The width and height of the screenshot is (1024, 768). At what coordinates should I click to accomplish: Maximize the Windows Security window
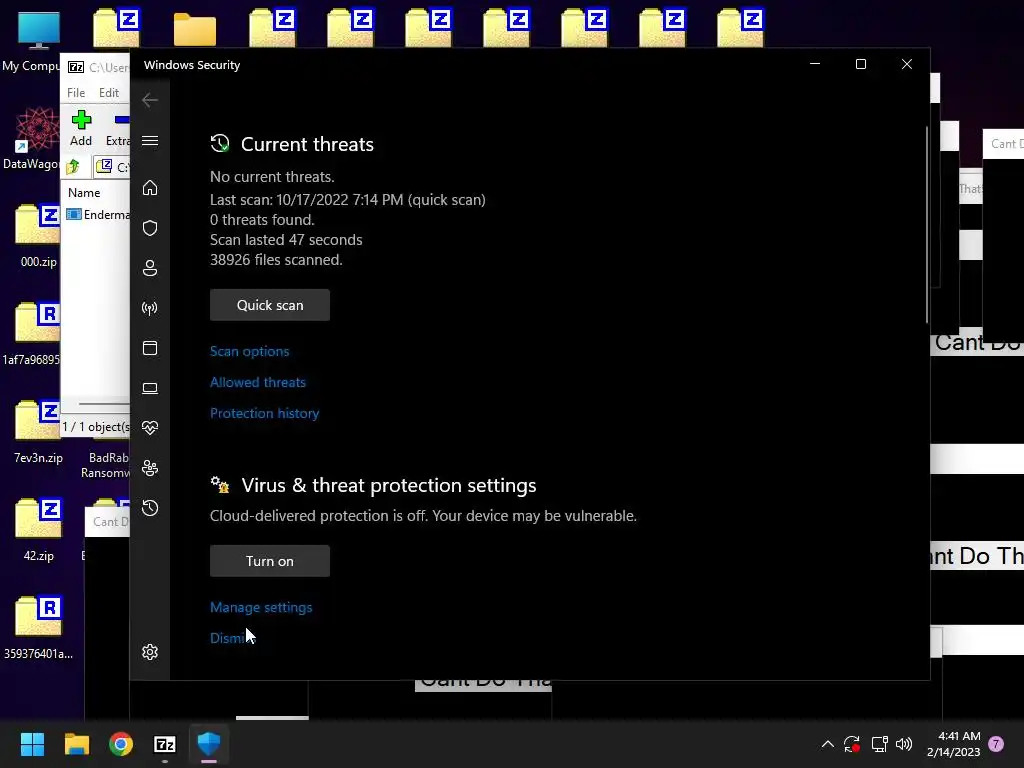tap(861, 64)
